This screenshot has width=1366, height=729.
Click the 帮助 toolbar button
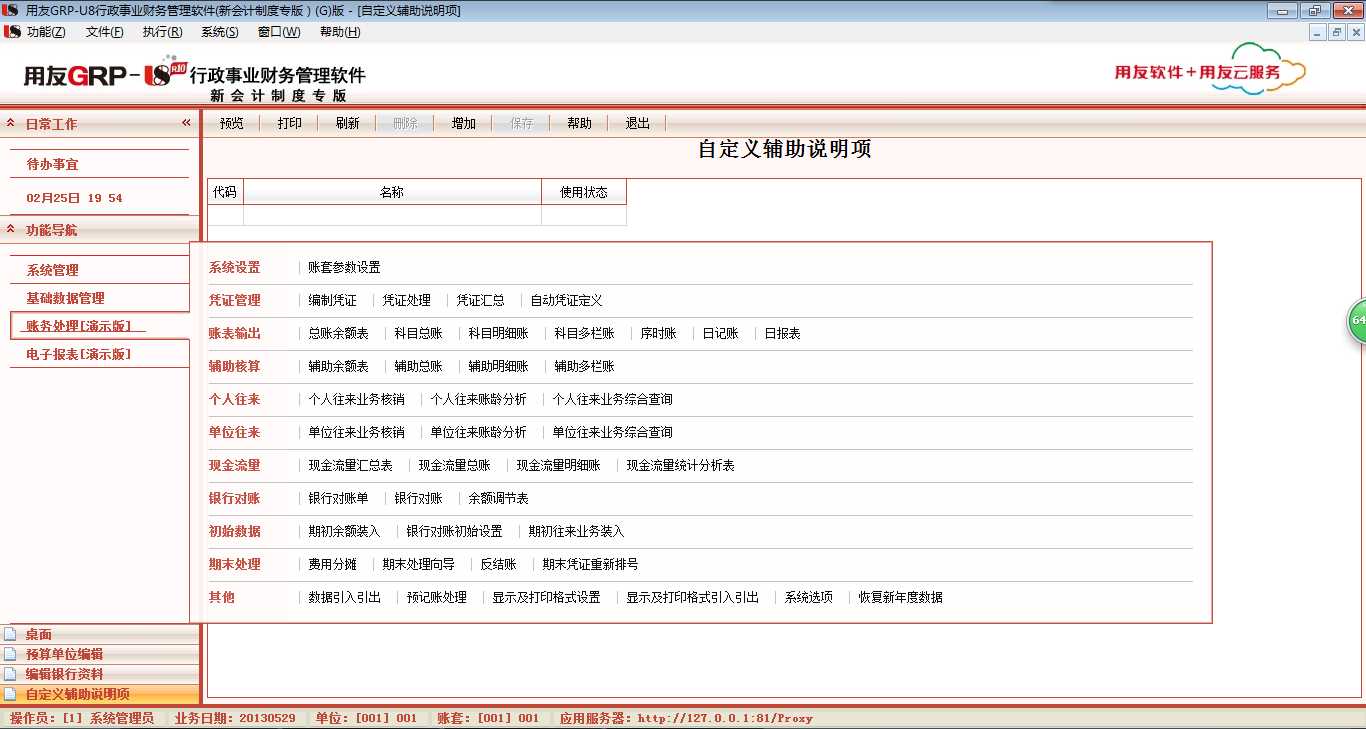tap(580, 124)
